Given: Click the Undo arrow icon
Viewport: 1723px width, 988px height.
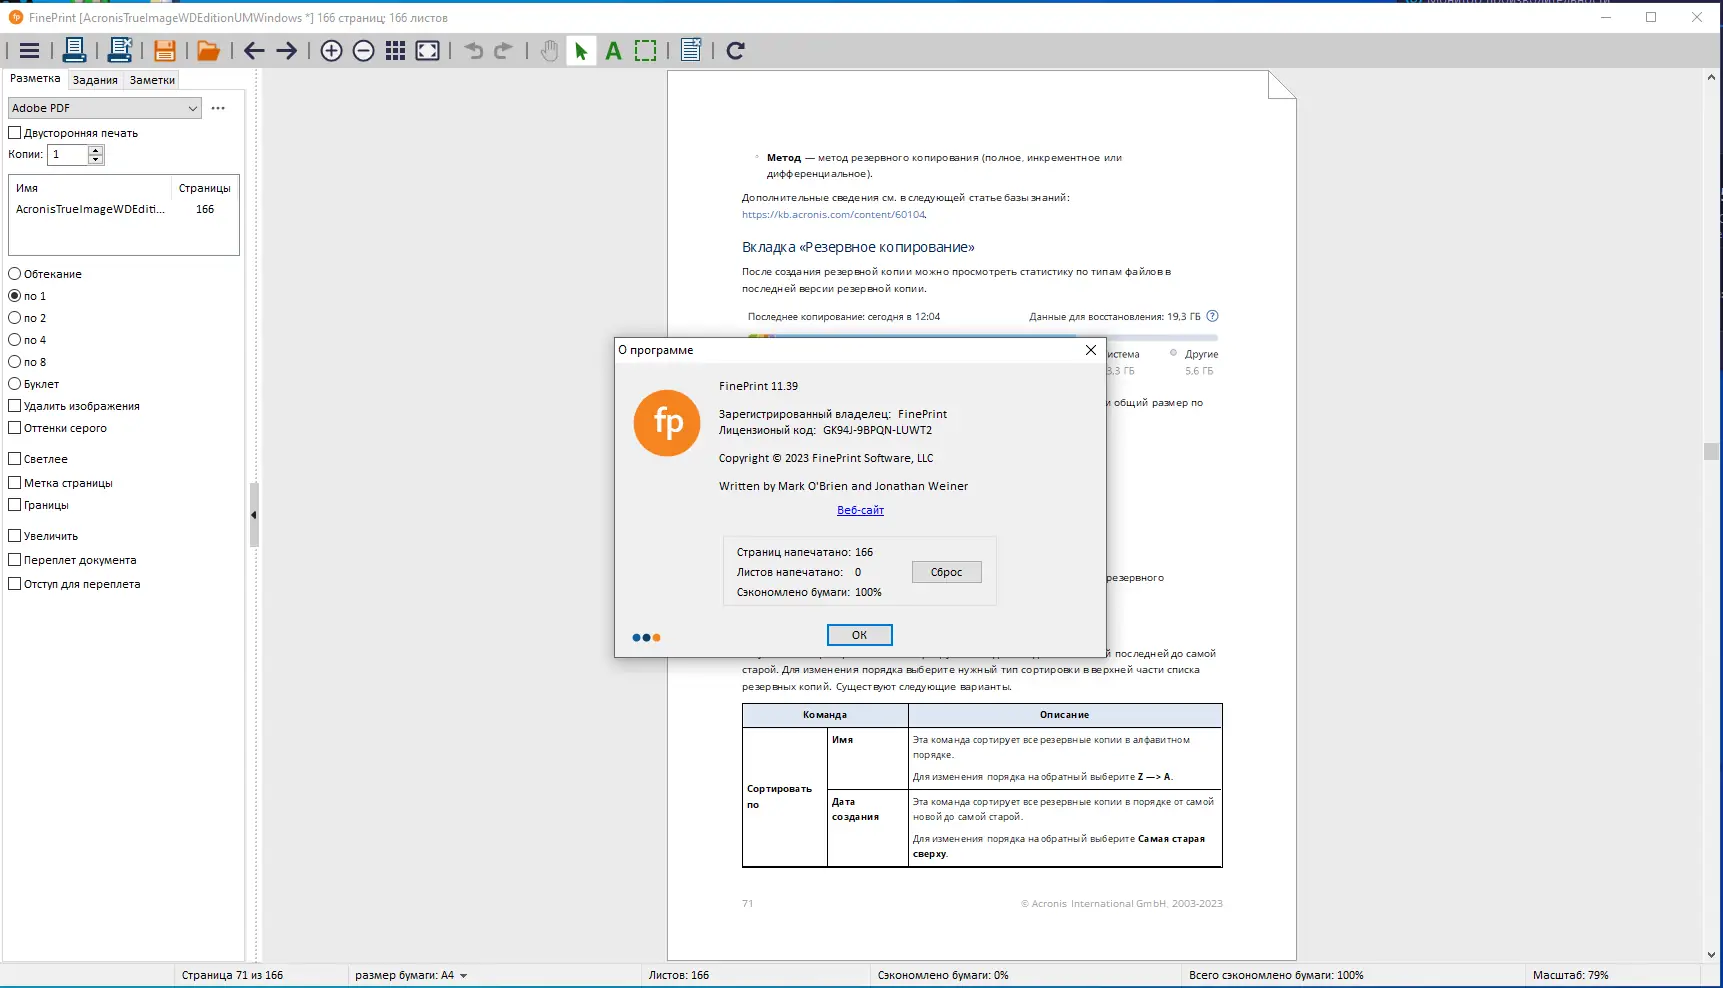Looking at the screenshot, I should [474, 51].
